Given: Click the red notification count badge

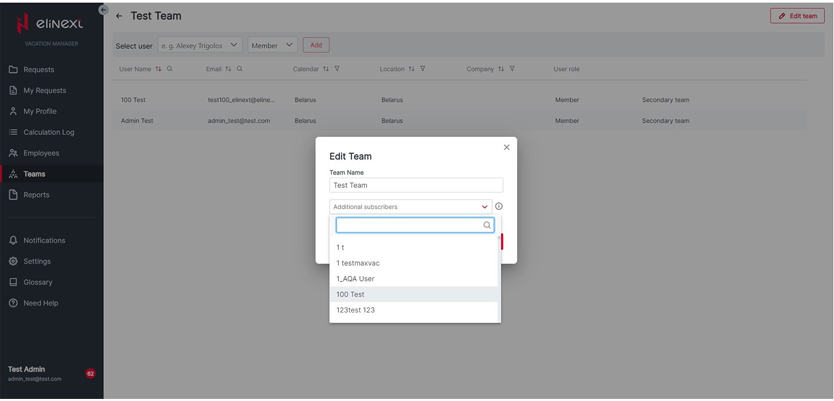Looking at the screenshot, I should point(90,373).
